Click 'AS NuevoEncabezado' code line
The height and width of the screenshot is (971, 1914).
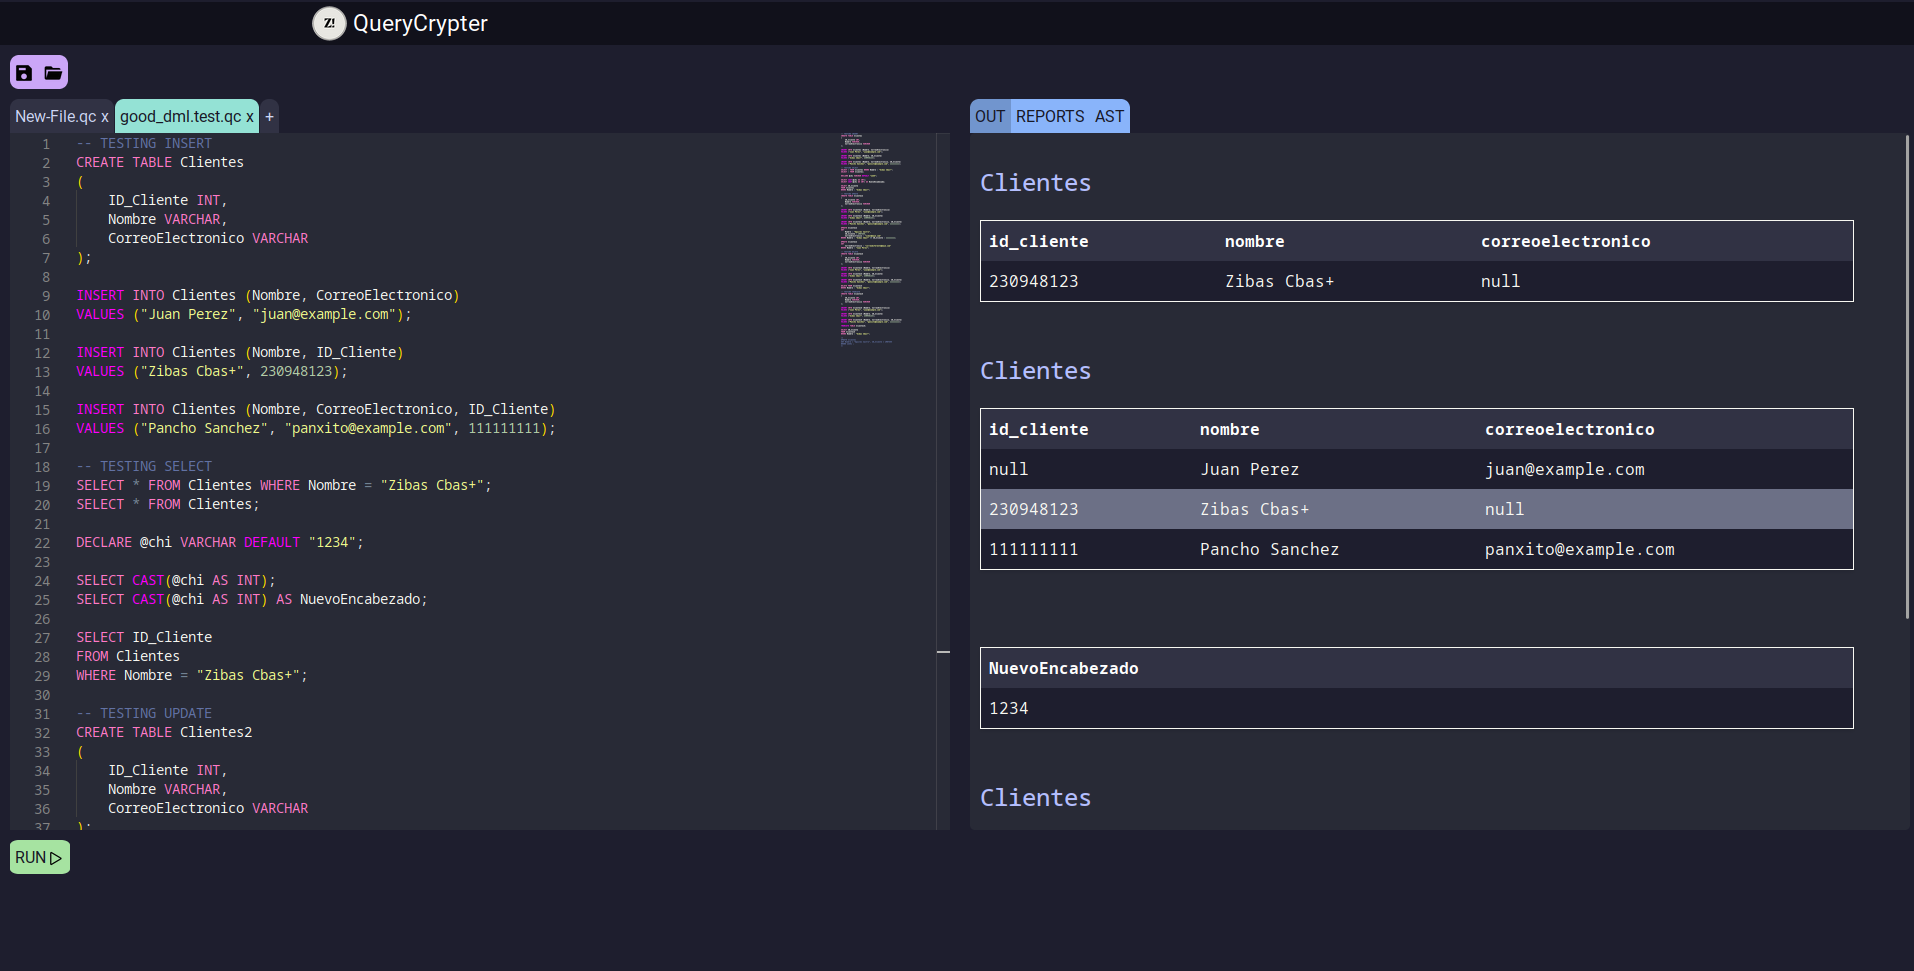pos(252,599)
